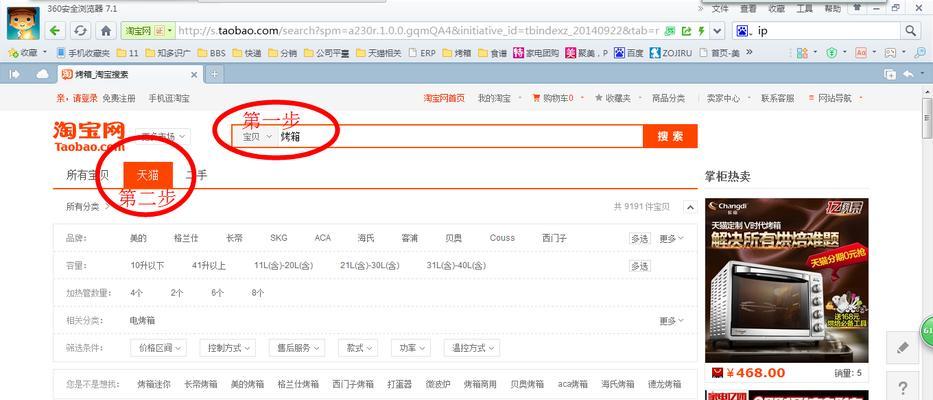
Task: Open the 款式 filter dropdown
Action: click(x=358, y=348)
